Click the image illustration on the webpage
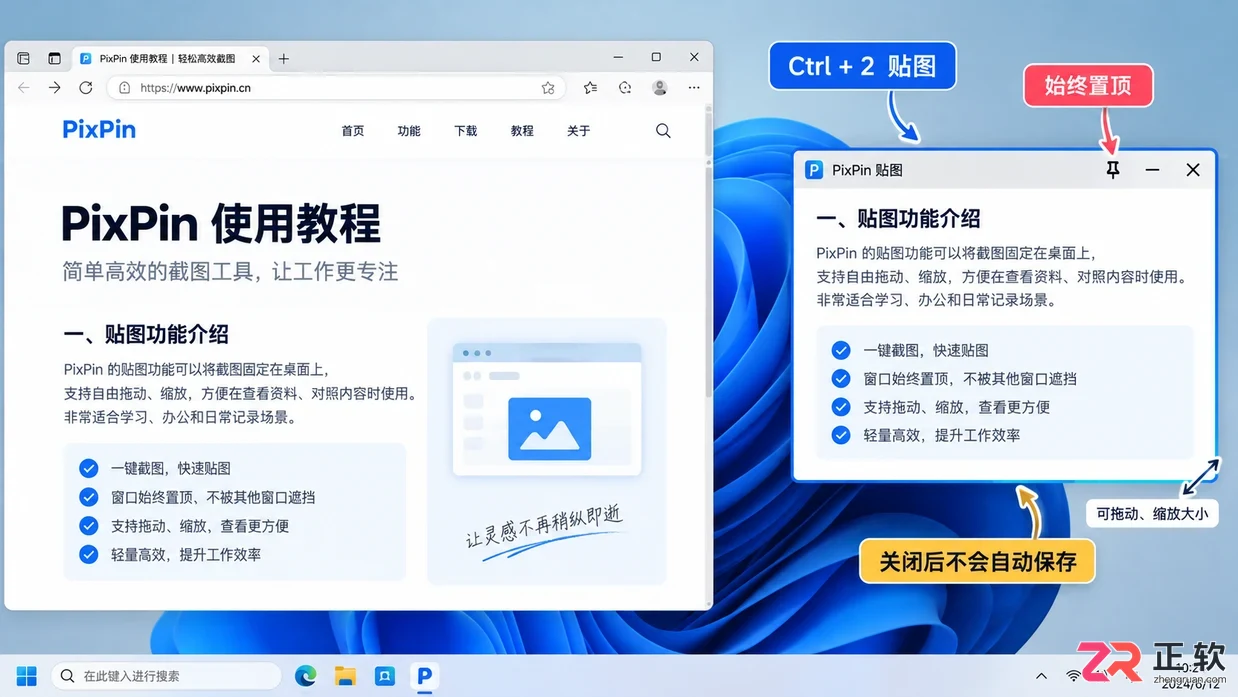Viewport: 1238px width, 697px height. [x=547, y=410]
